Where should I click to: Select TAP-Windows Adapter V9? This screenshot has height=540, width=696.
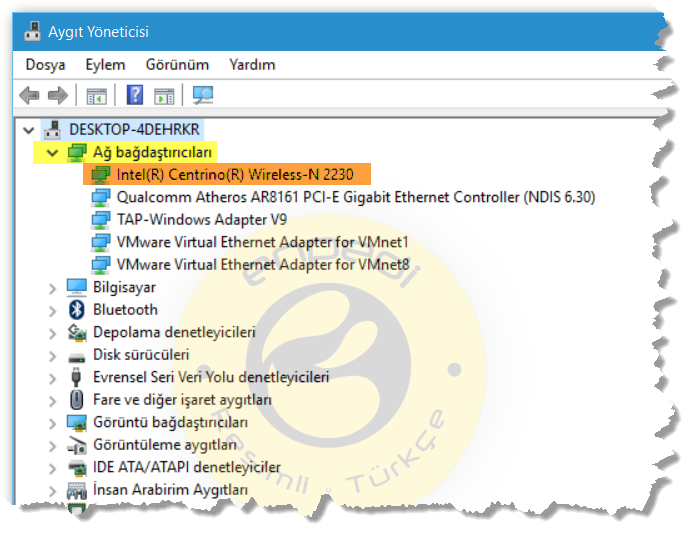[x=202, y=220]
